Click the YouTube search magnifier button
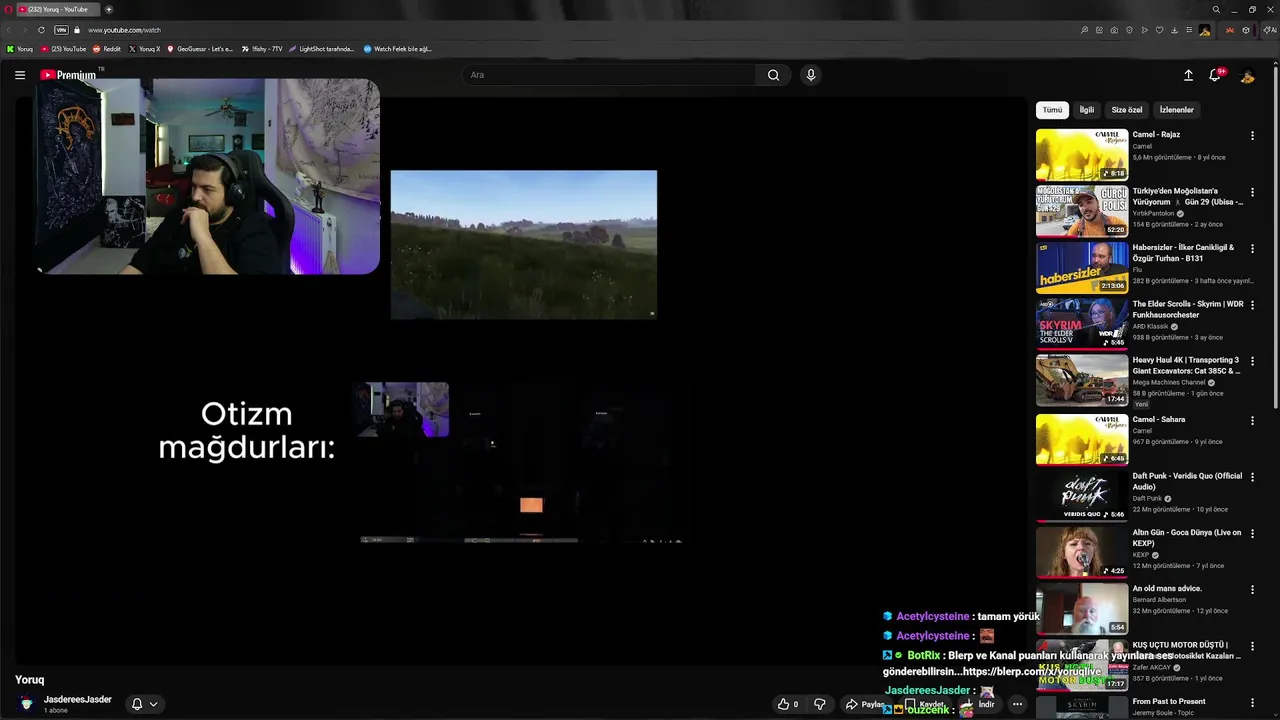 pyautogui.click(x=773, y=75)
